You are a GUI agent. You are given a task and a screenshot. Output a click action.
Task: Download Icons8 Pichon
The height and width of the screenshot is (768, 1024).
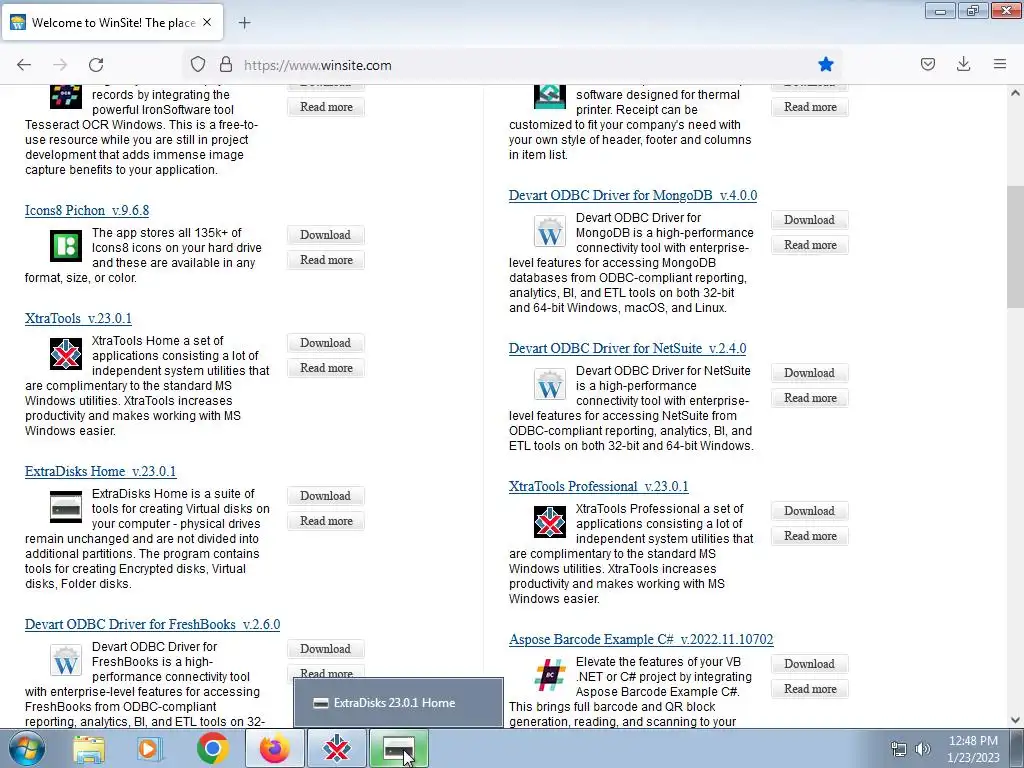[x=326, y=234]
